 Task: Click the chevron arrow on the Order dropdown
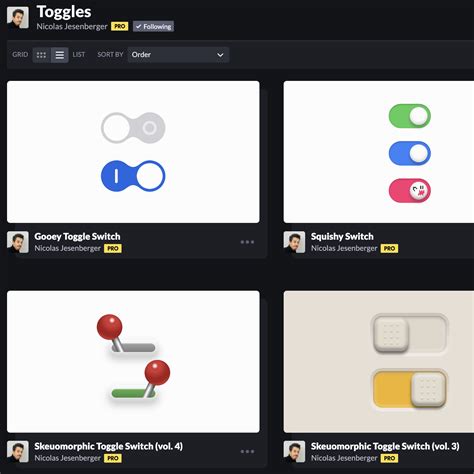point(220,55)
